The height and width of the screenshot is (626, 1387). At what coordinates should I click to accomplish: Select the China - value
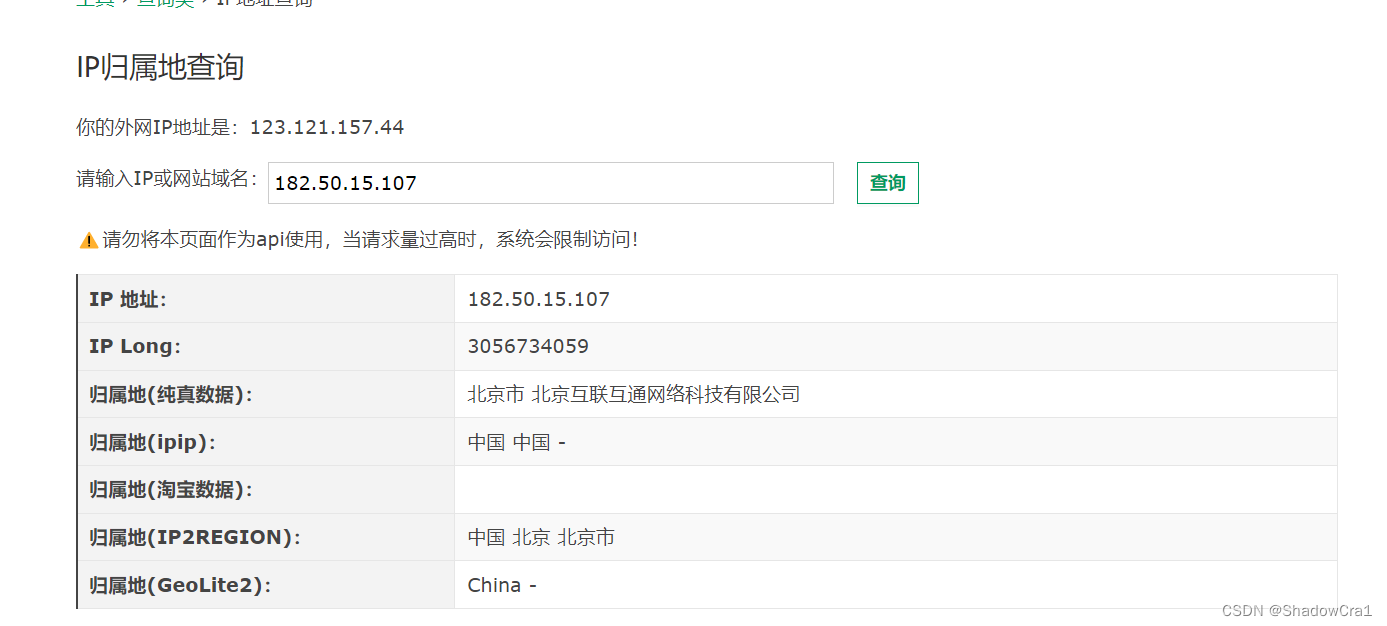(x=502, y=585)
